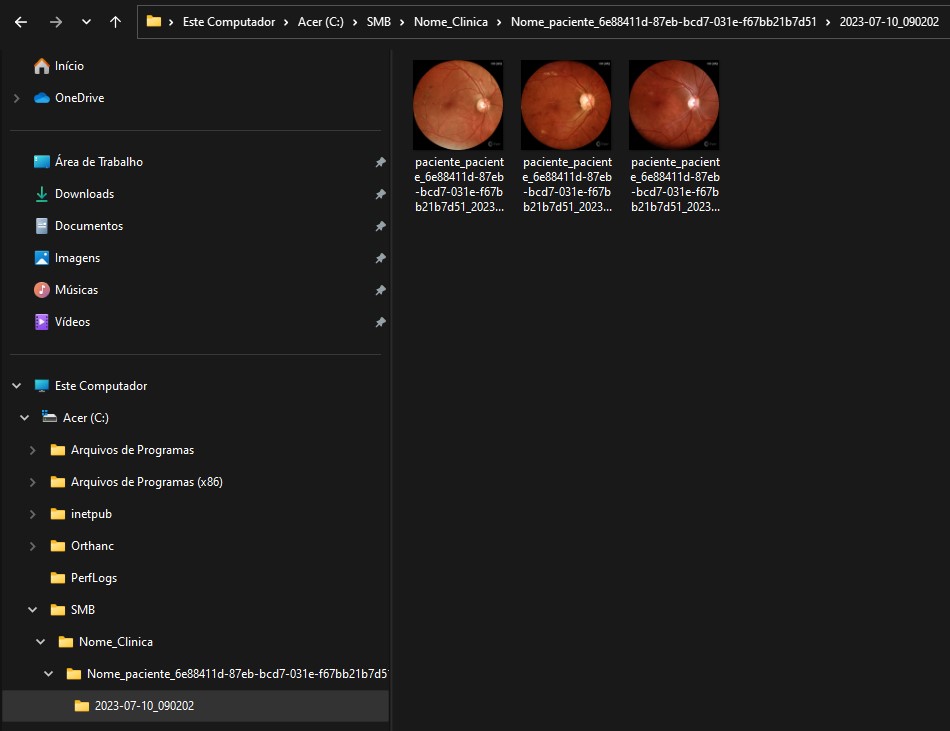Unpin Músicas via its pin icon

pyautogui.click(x=380, y=290)
